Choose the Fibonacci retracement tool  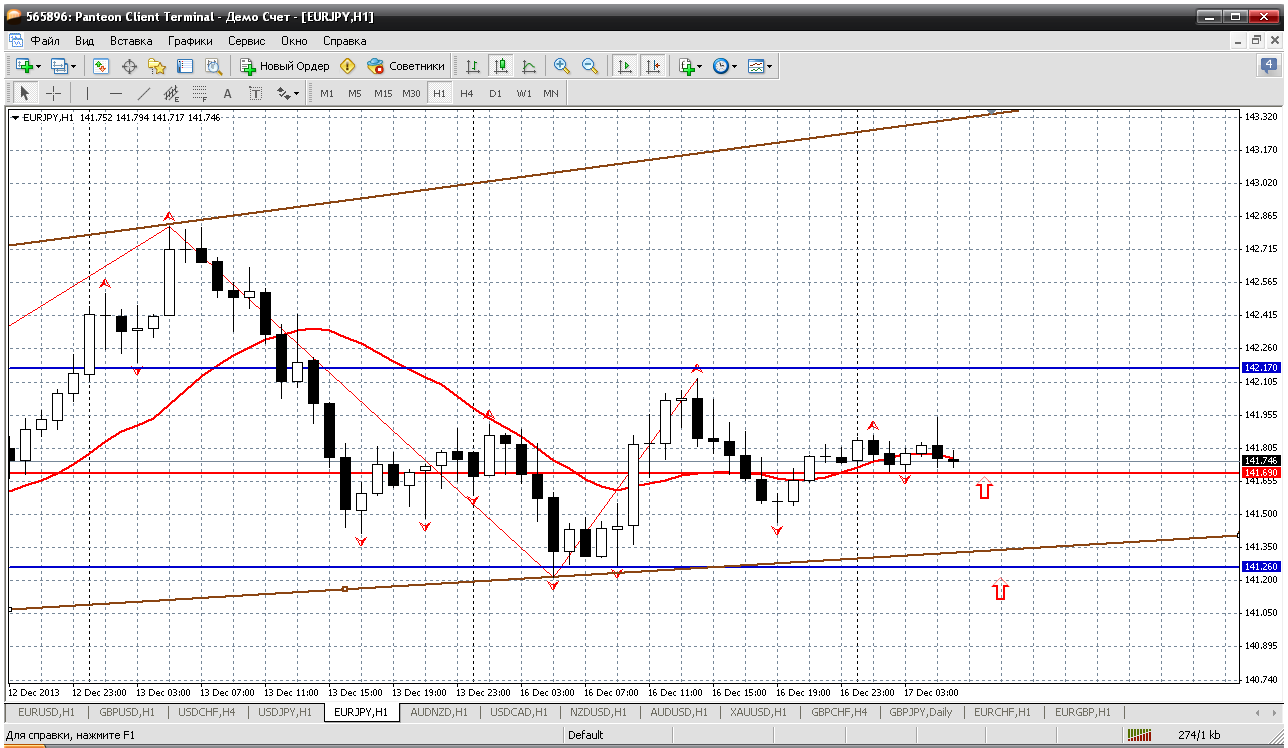[x=200, y=93]
